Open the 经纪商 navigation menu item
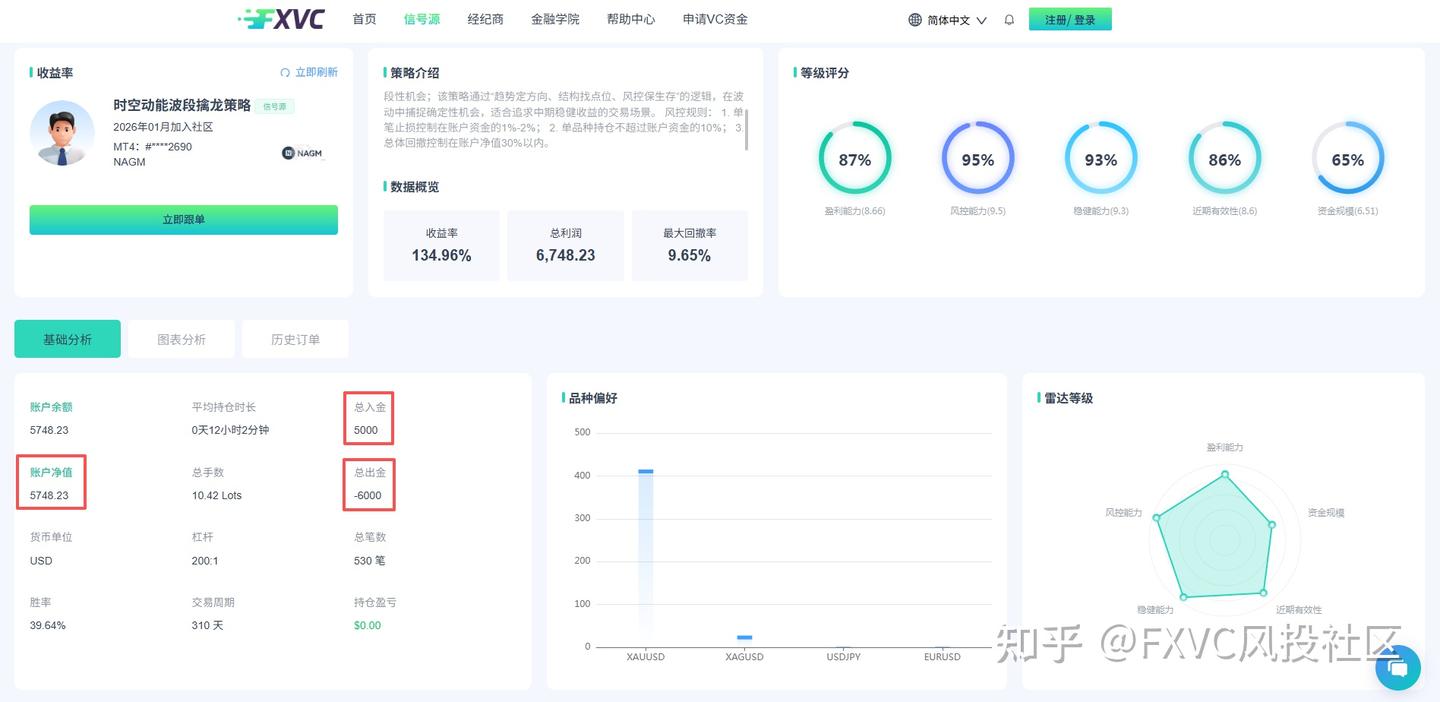Viewport: 1440px width, 702px height. [x=485, y=18]
